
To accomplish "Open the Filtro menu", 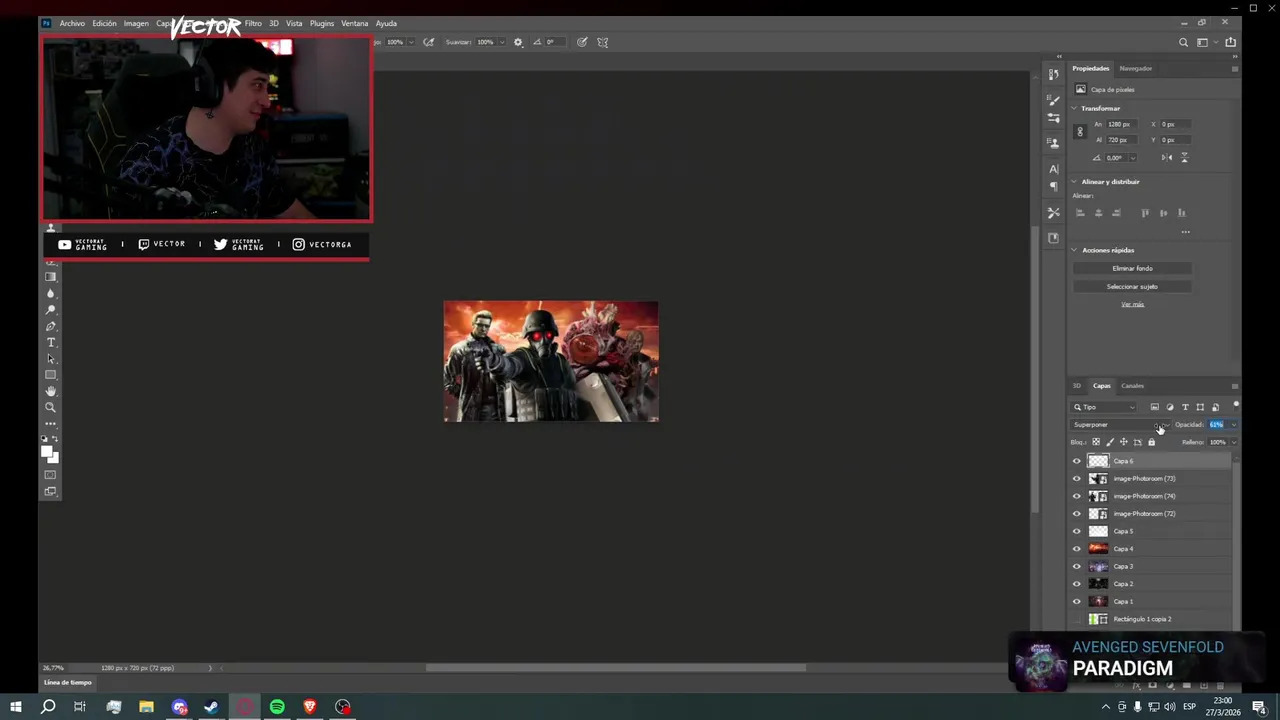I will pyautogui.click(x=253, y=23).
